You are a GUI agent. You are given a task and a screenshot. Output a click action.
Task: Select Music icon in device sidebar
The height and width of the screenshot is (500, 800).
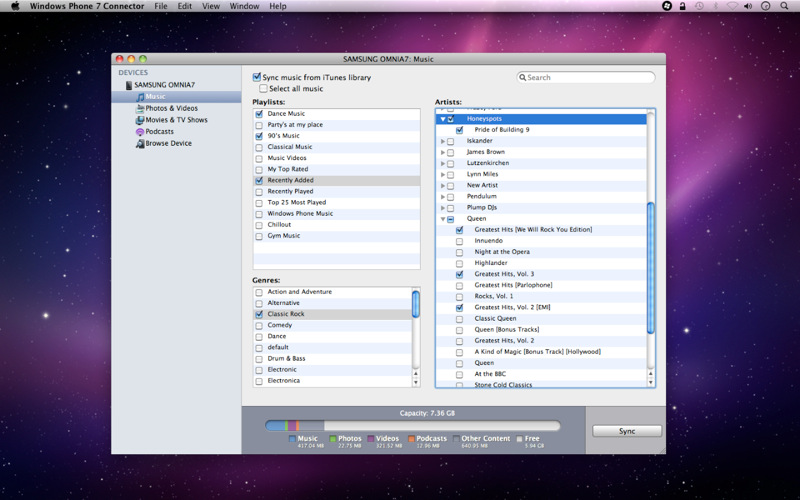pyautogui.click(x=140, y=97)
